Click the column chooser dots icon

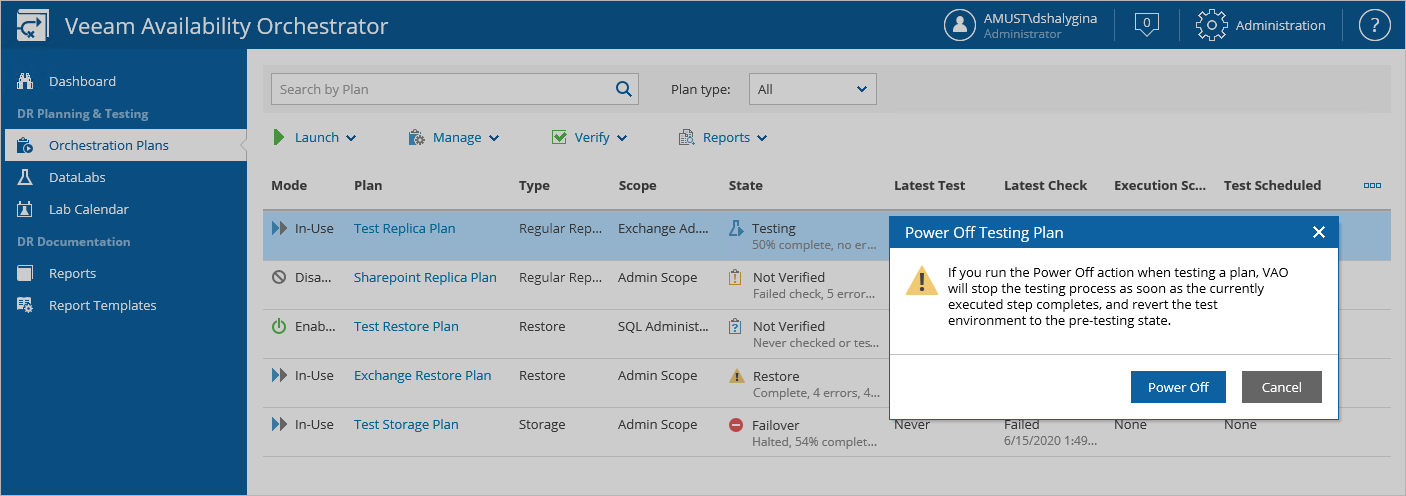pos(1372,185)
